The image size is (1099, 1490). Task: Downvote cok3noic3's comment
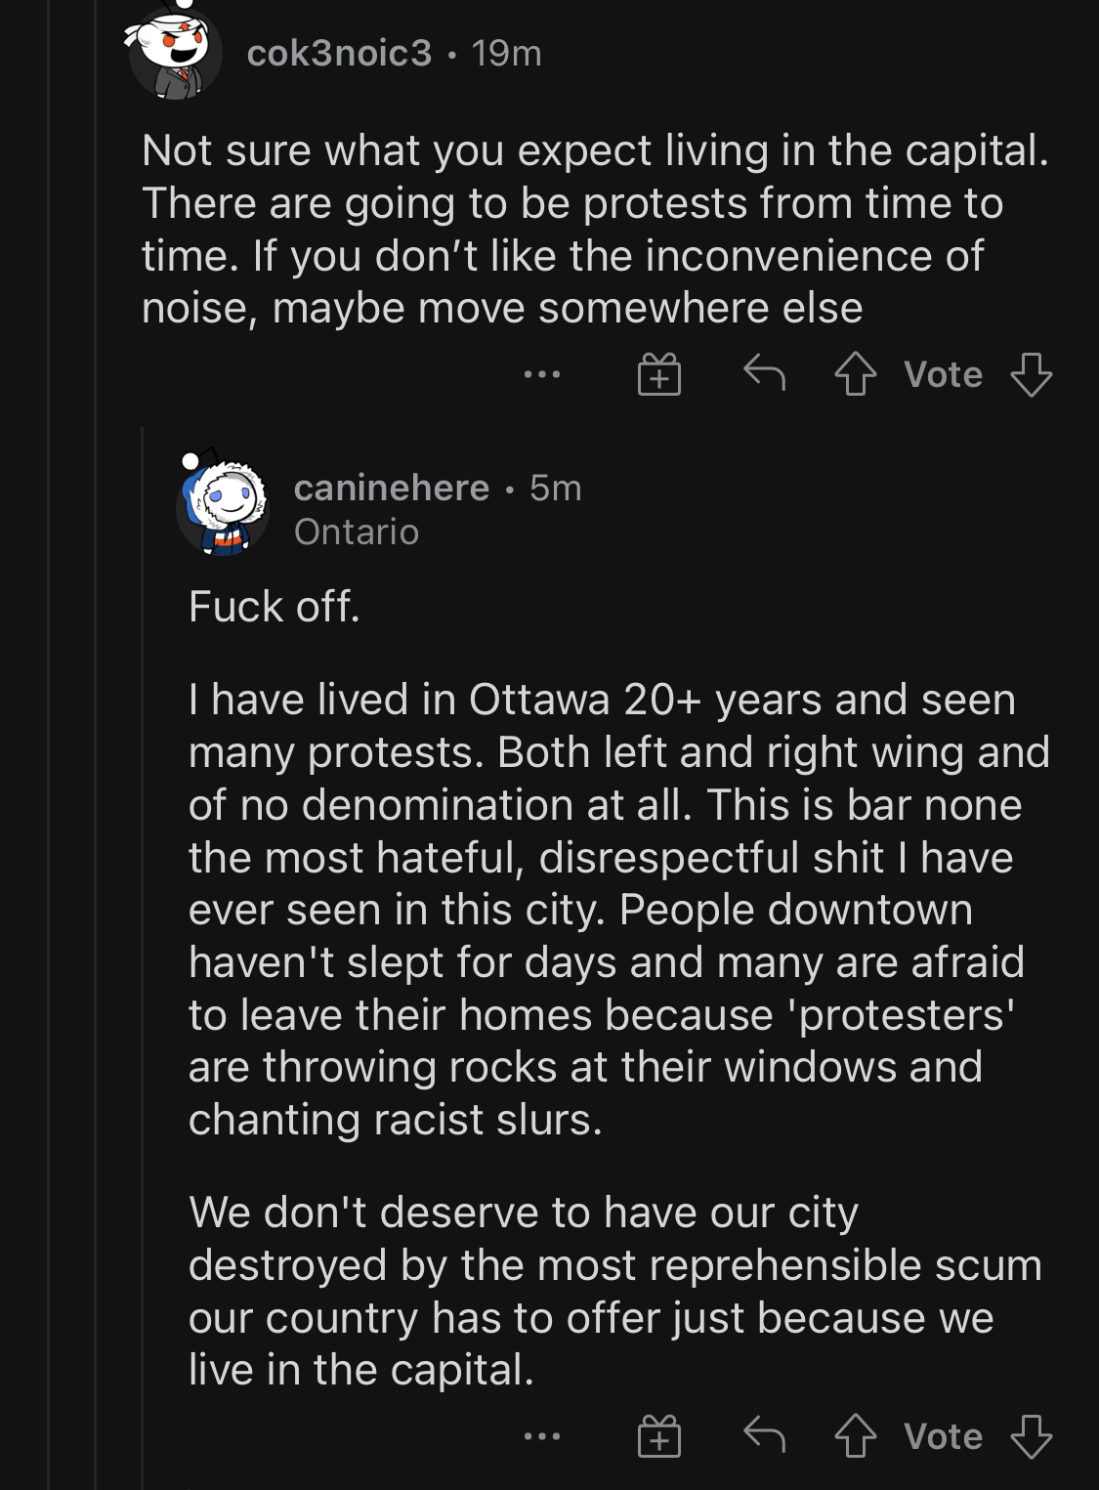click(x=1031, y=375)
